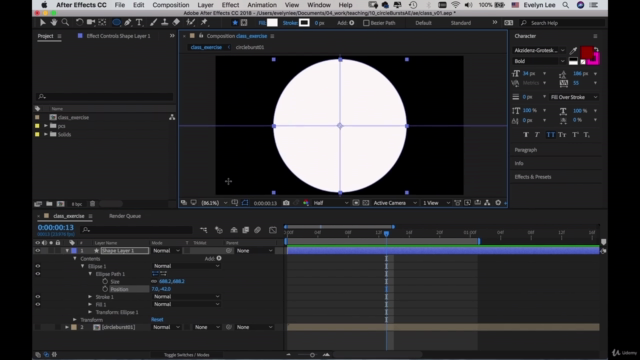Select the Selection arrow tool
This screenshot has width=640, height=360.
pyautogui.click(x=42, y=23)
